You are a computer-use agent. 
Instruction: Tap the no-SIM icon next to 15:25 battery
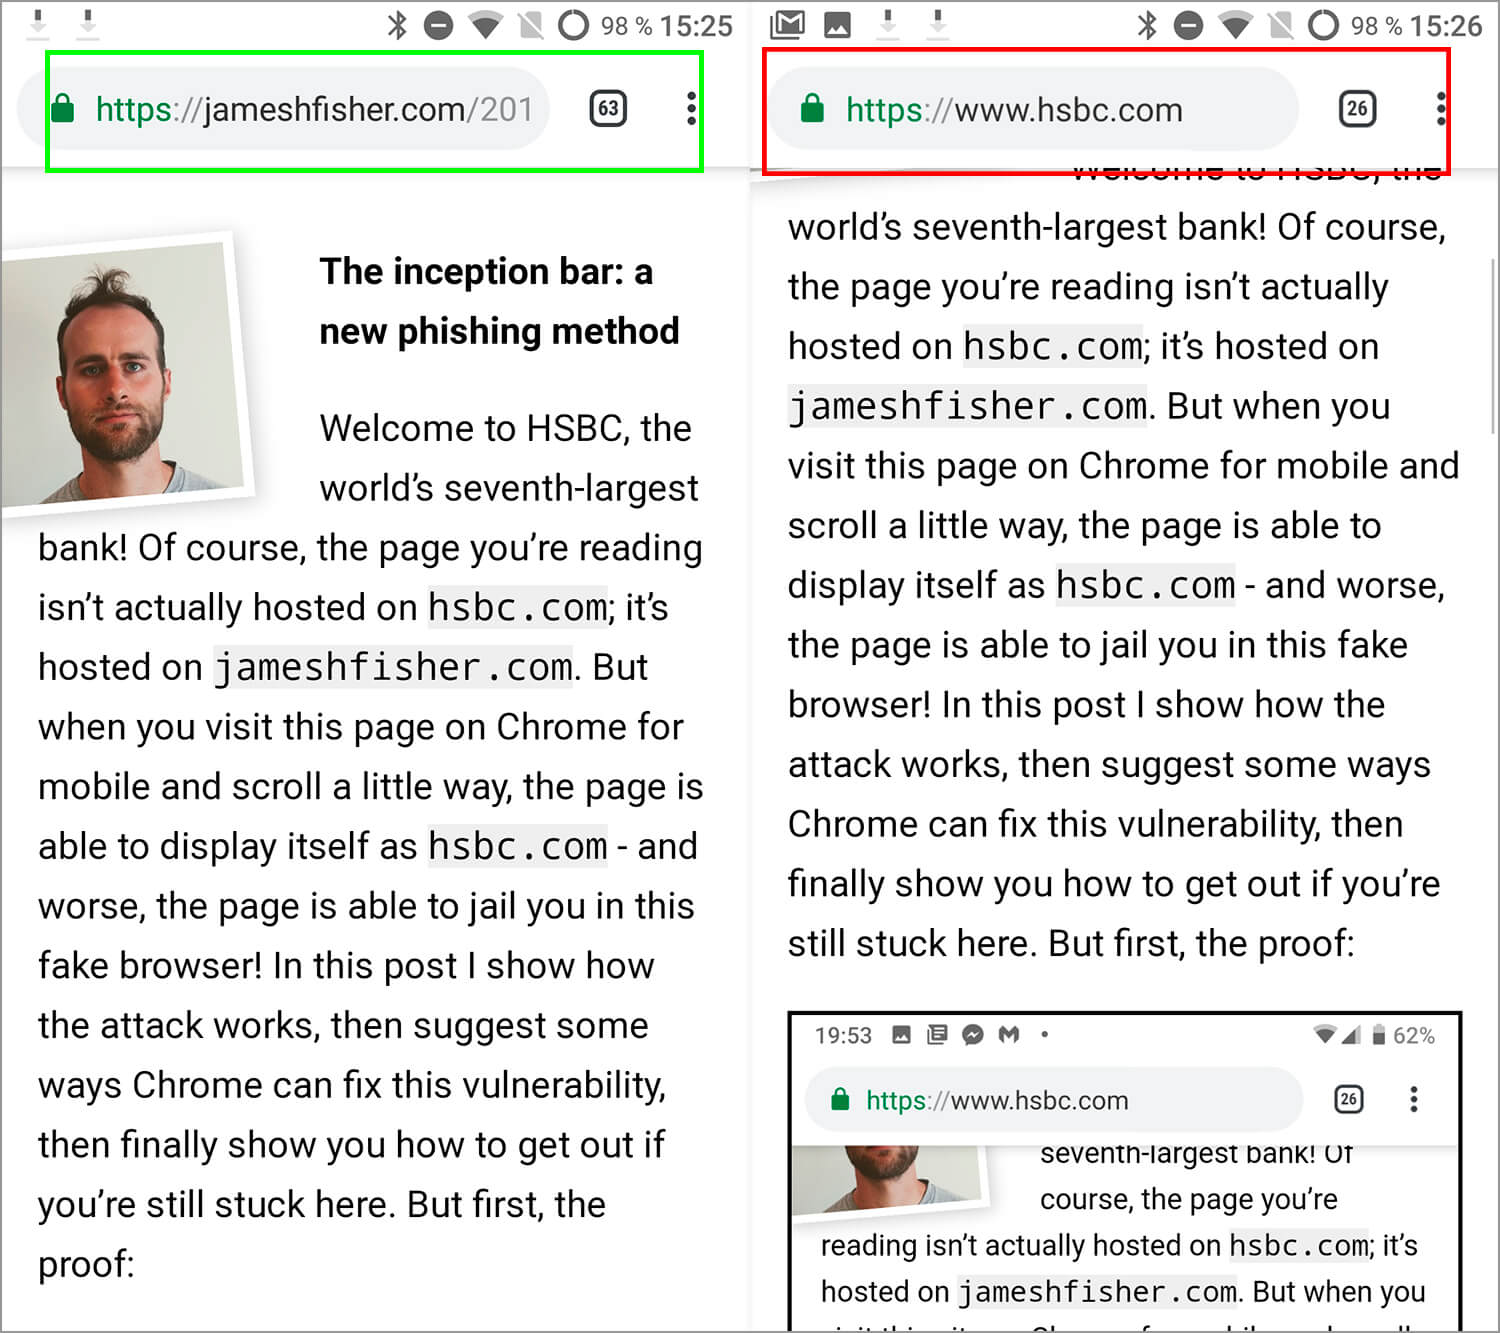(x=530, y=25)
